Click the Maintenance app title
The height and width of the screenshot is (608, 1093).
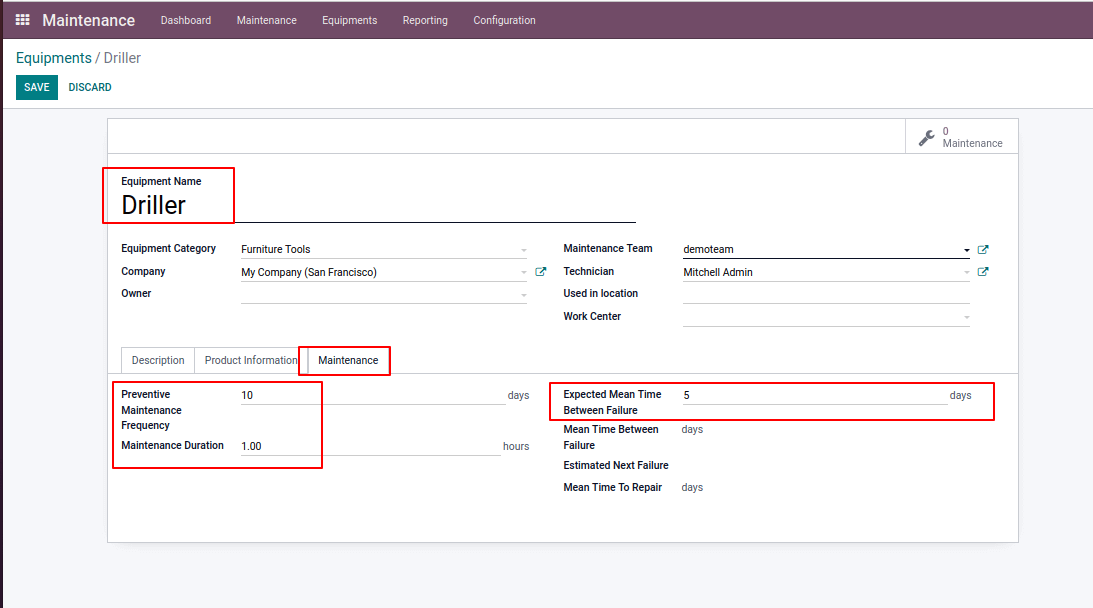click(89, 20)
